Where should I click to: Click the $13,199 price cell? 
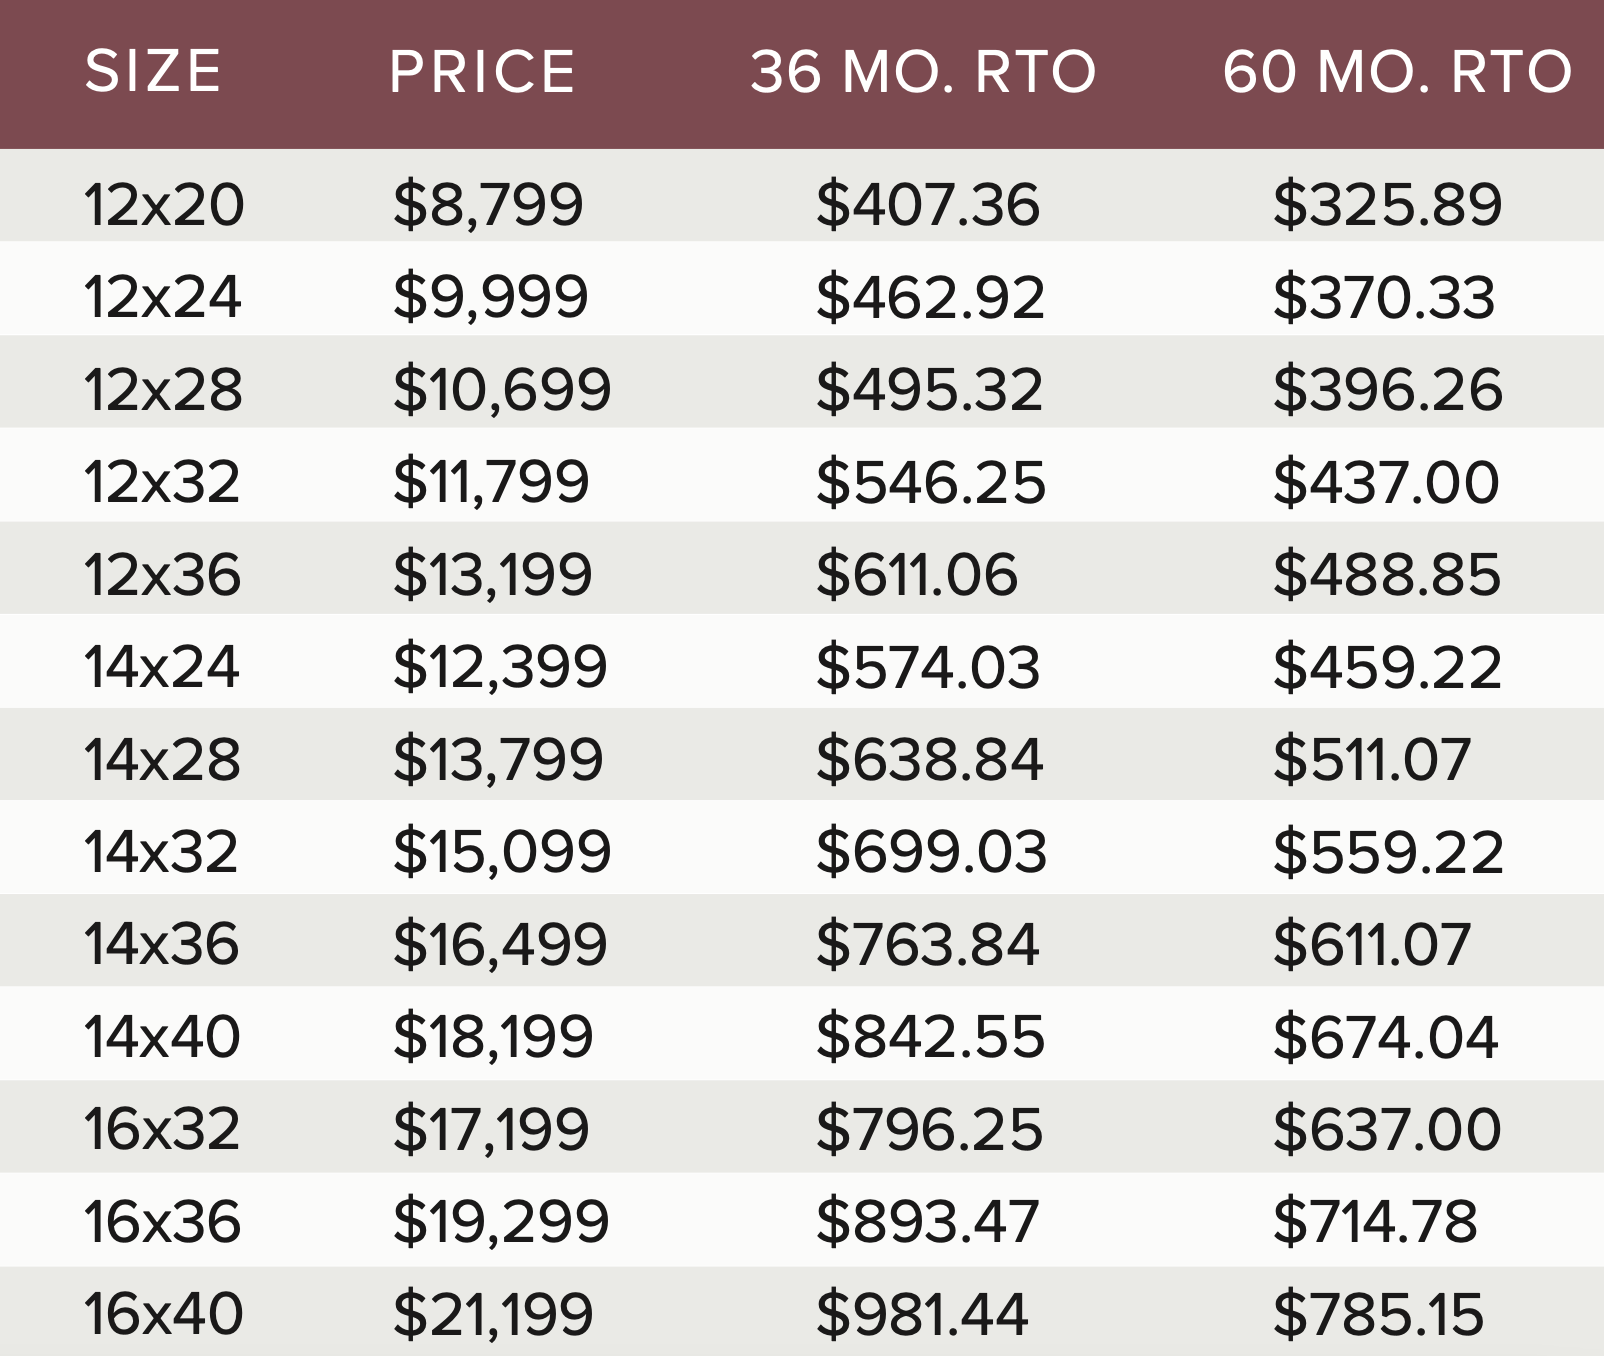pos(492,574)
